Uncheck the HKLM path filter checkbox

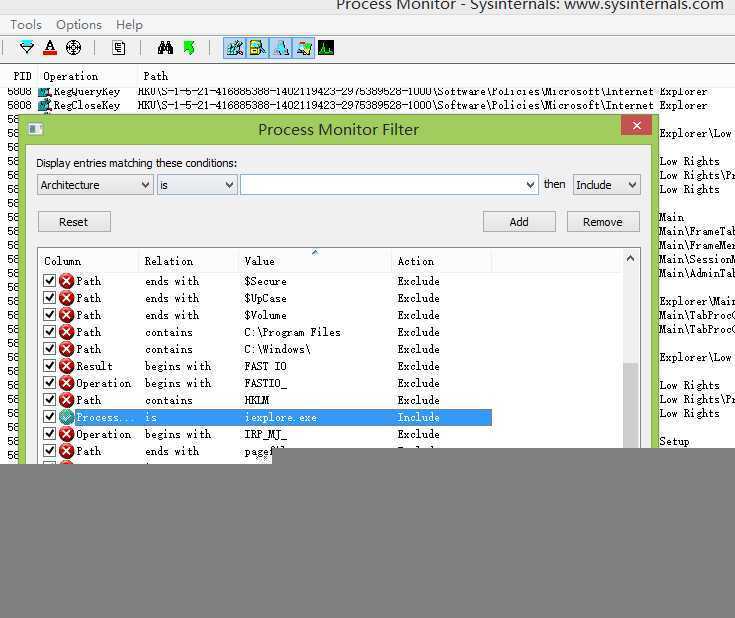[49, 399]
